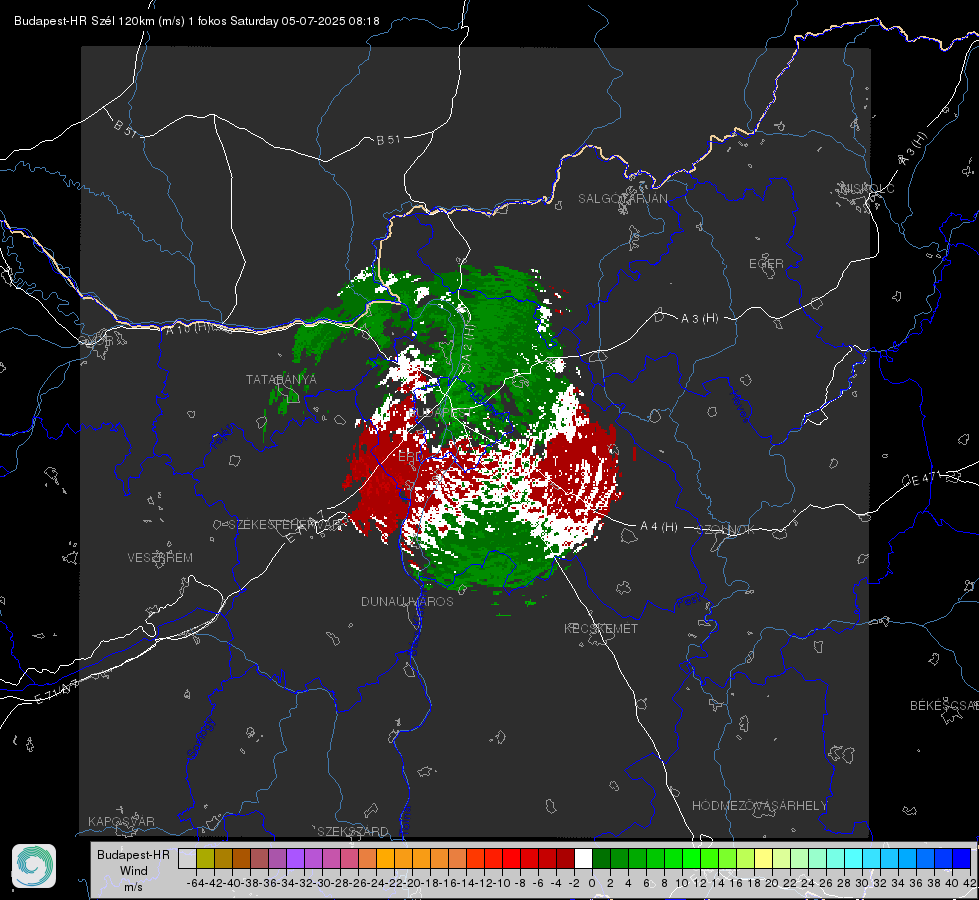
Task: Click the BÉKÉSCSABA label at the map edge
Action: [x=944, y=706]
